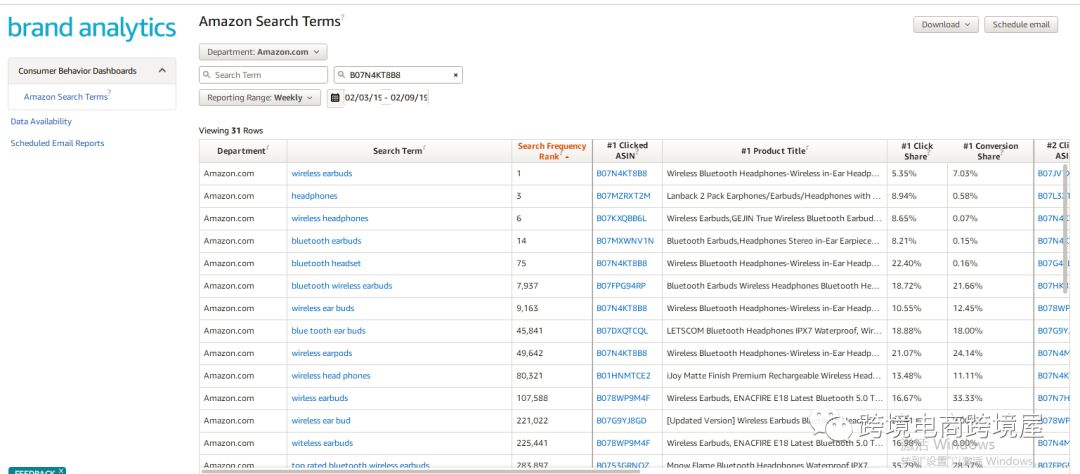
Task: Click the Schedule email button
Action: [1021, 25]
